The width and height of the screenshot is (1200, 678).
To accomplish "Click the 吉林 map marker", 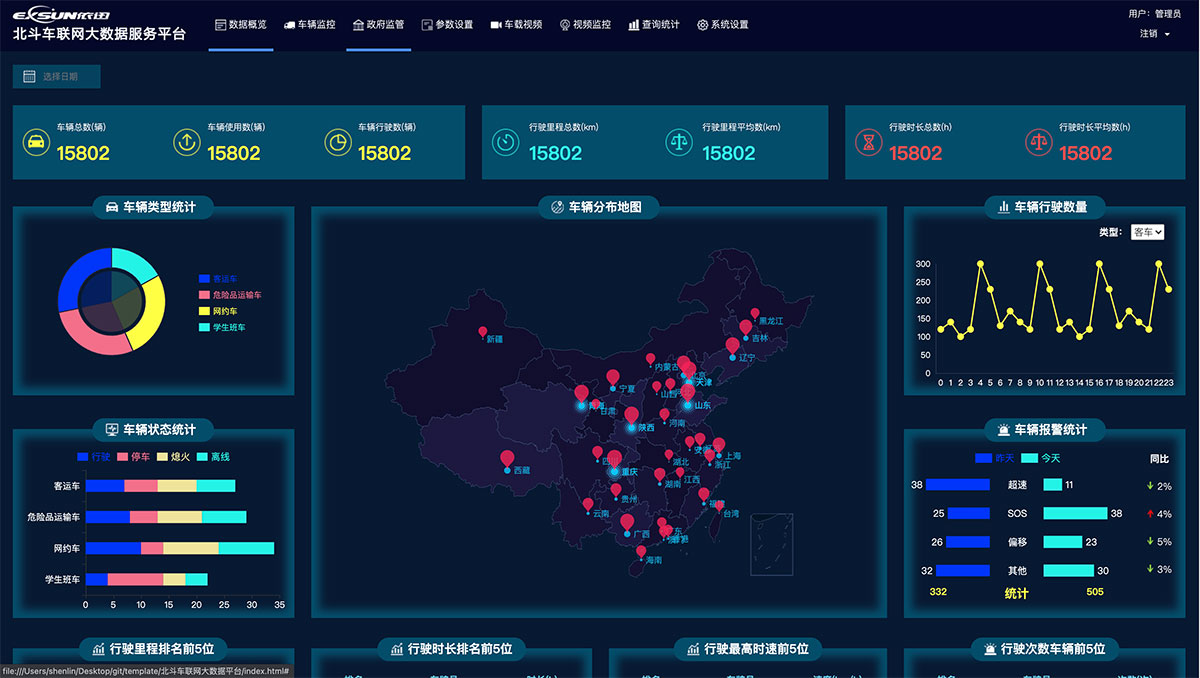I will pos(745,328).
